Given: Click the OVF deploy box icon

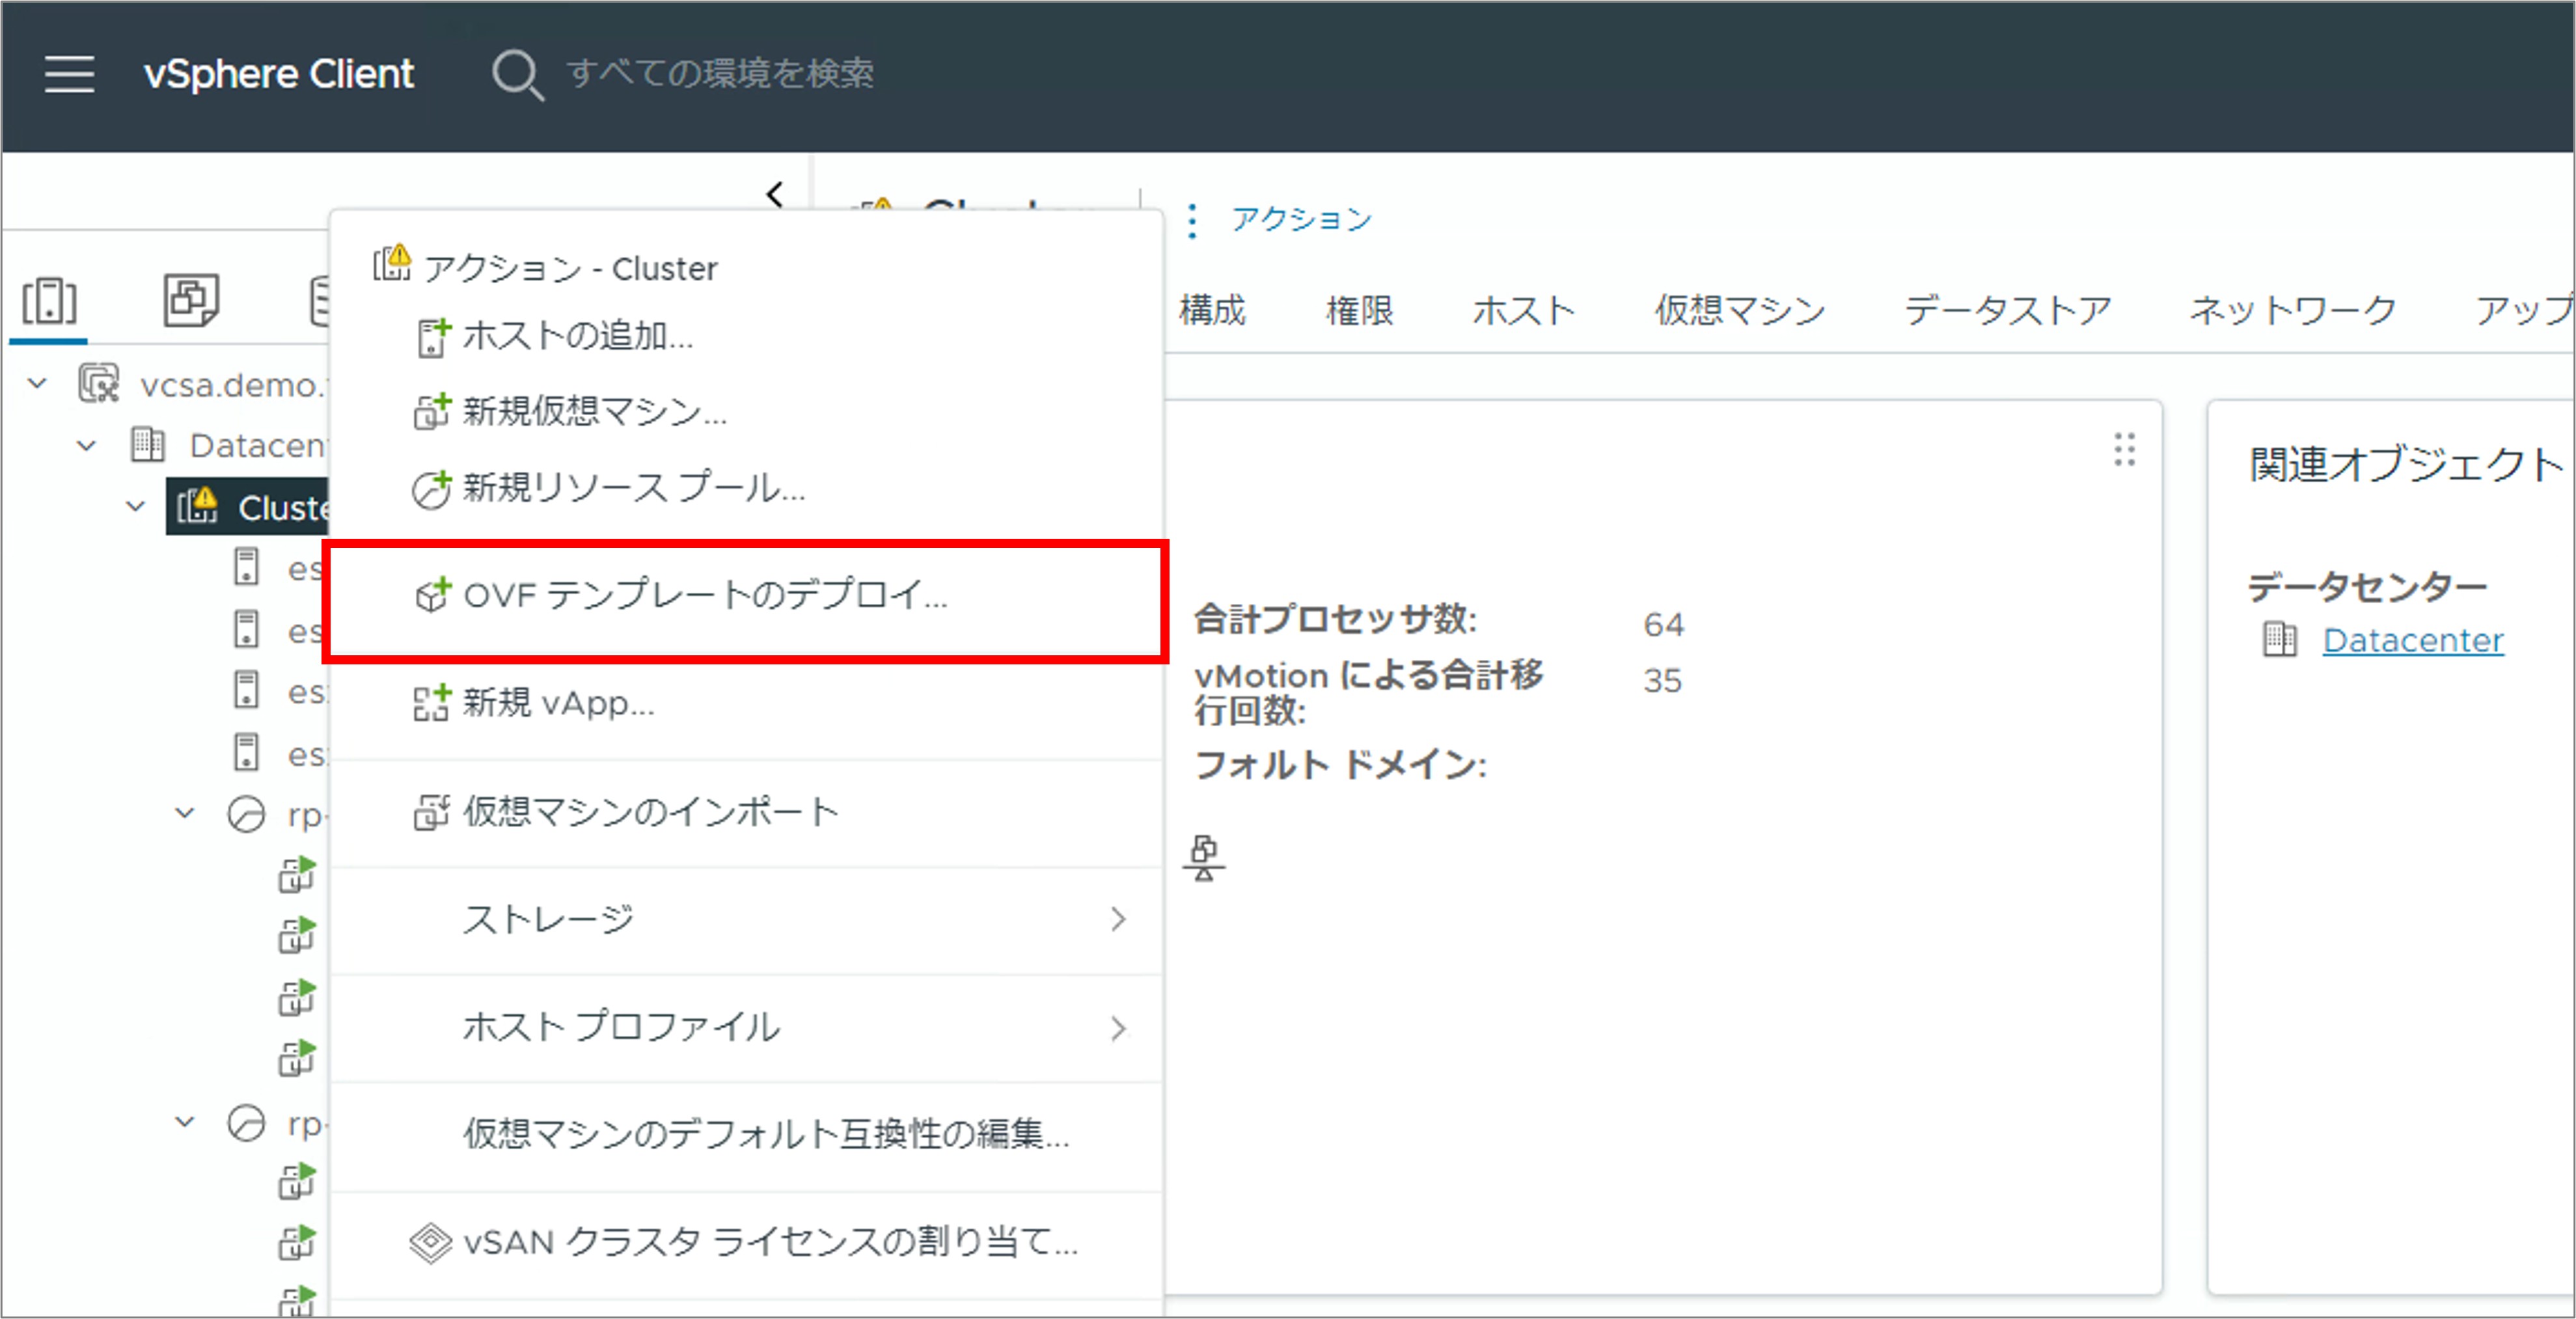Looking at the screenshot, I should 432,595.
